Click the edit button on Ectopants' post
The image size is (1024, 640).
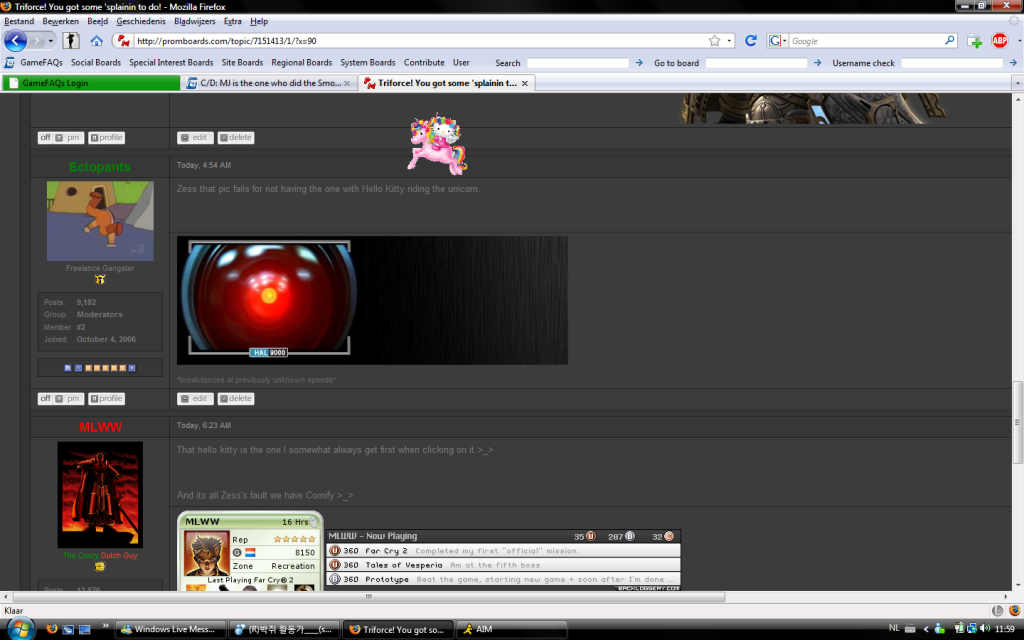(195, 398)
